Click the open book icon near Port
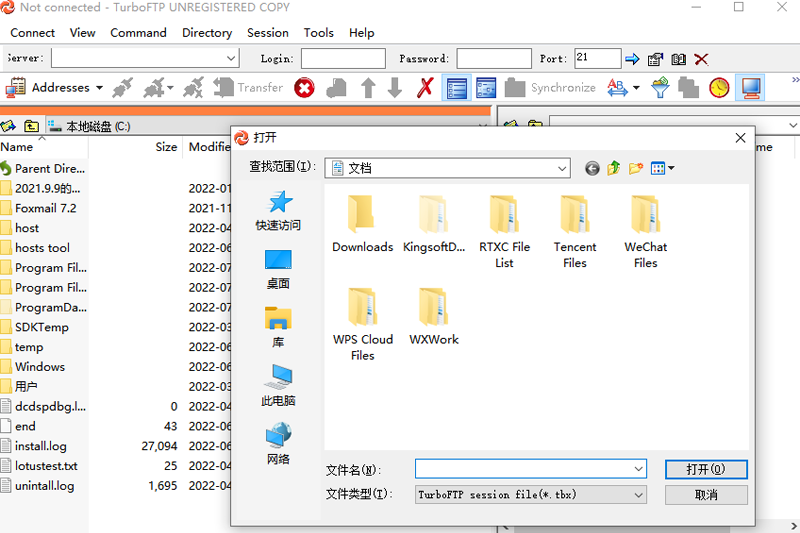This screenshot has height=533, width=800. [x=678, y=59]
